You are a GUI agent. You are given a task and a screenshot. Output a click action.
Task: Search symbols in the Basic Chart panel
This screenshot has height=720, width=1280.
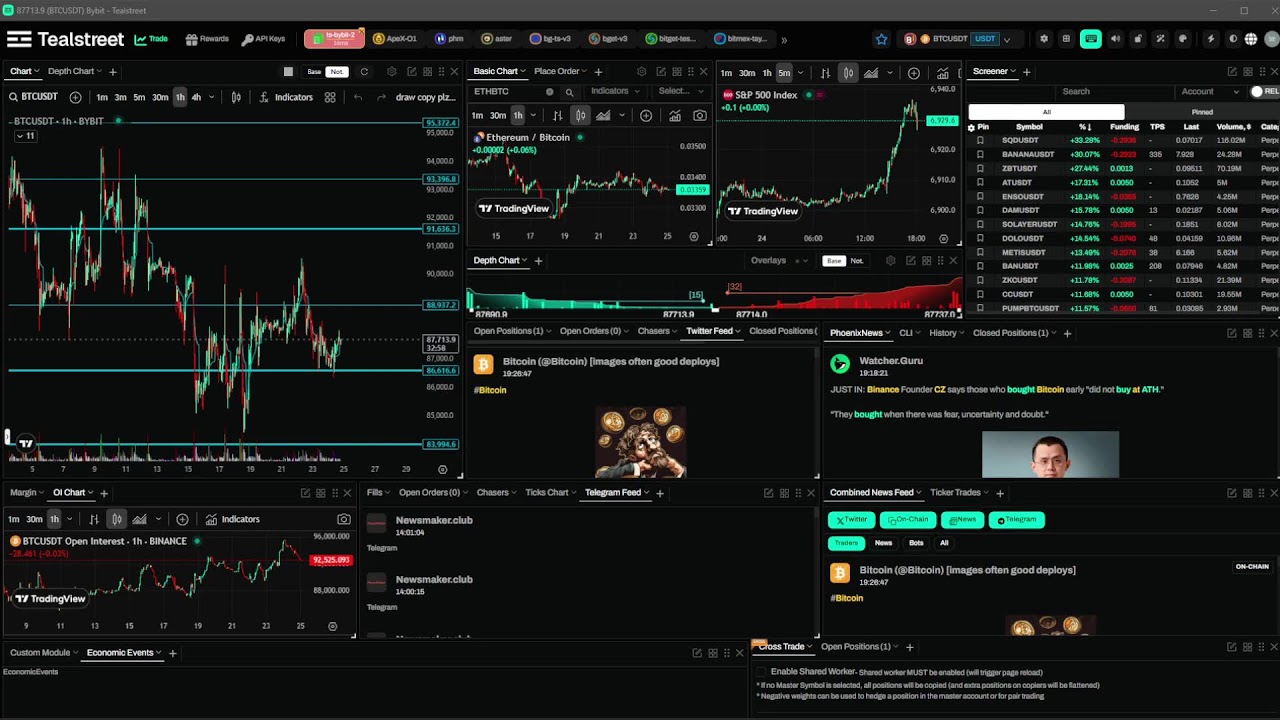coord(569,92)
